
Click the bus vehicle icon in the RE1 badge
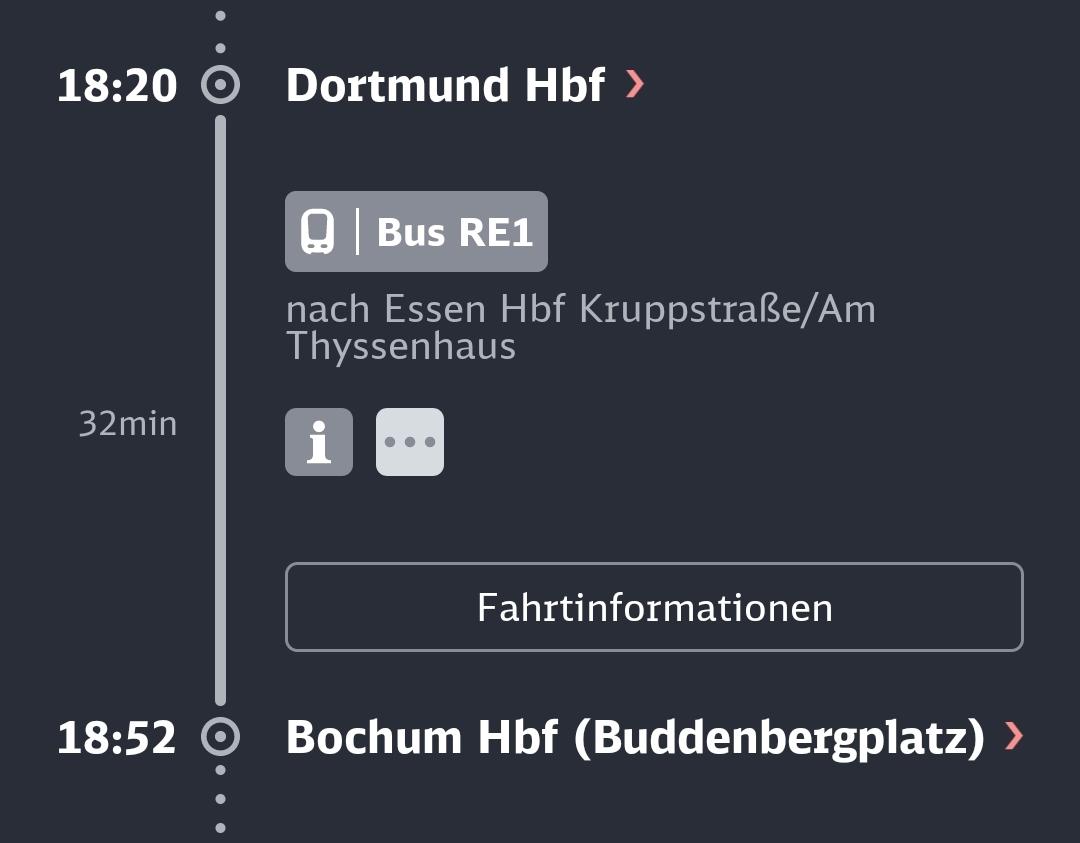pyautogui.click(x=318, y=232)
